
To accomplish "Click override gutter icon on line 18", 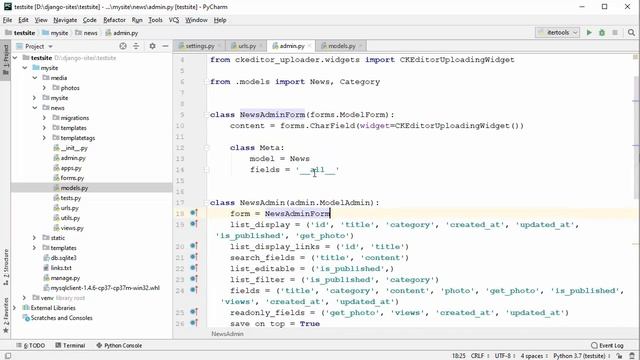I will pos(194,213).
